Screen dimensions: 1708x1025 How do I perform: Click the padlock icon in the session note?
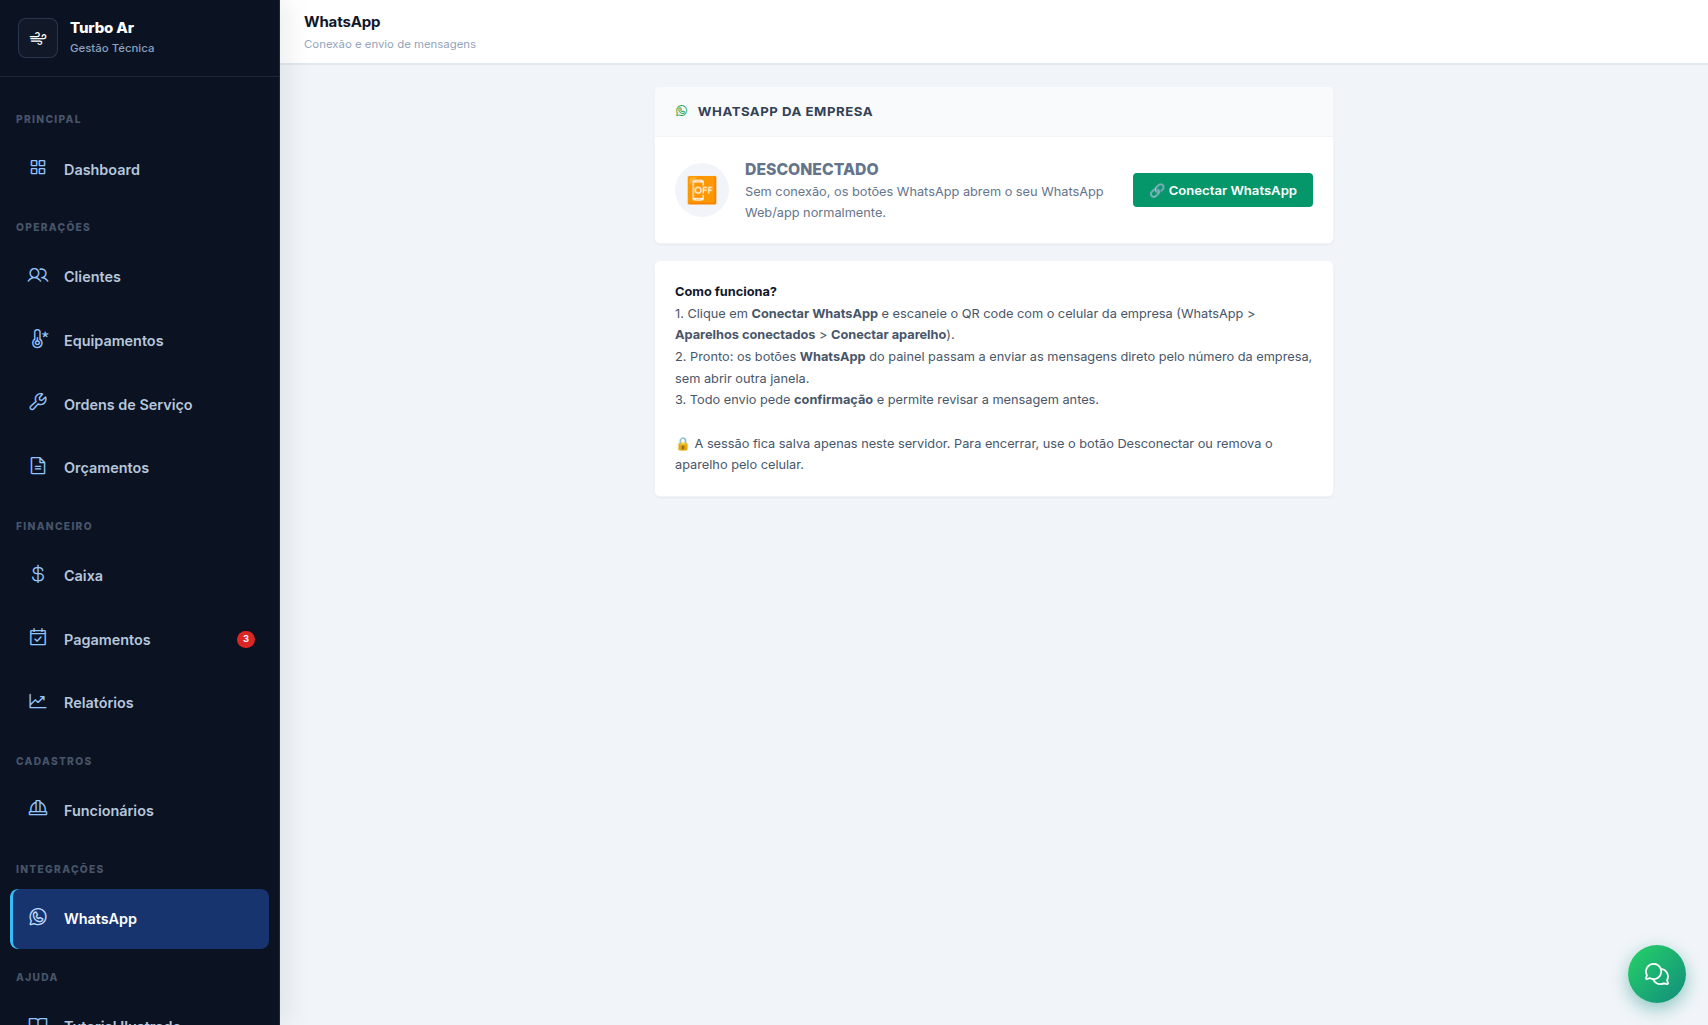point(683,444)
